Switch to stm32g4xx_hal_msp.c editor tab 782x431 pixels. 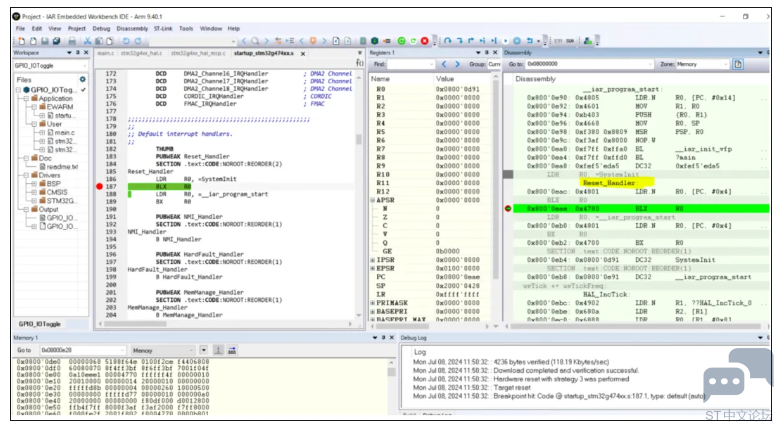pos(198,53)
